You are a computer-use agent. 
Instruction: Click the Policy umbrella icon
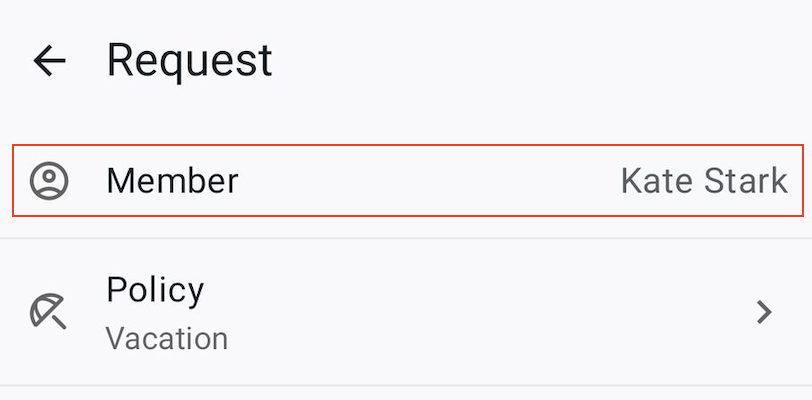(49, 312)
